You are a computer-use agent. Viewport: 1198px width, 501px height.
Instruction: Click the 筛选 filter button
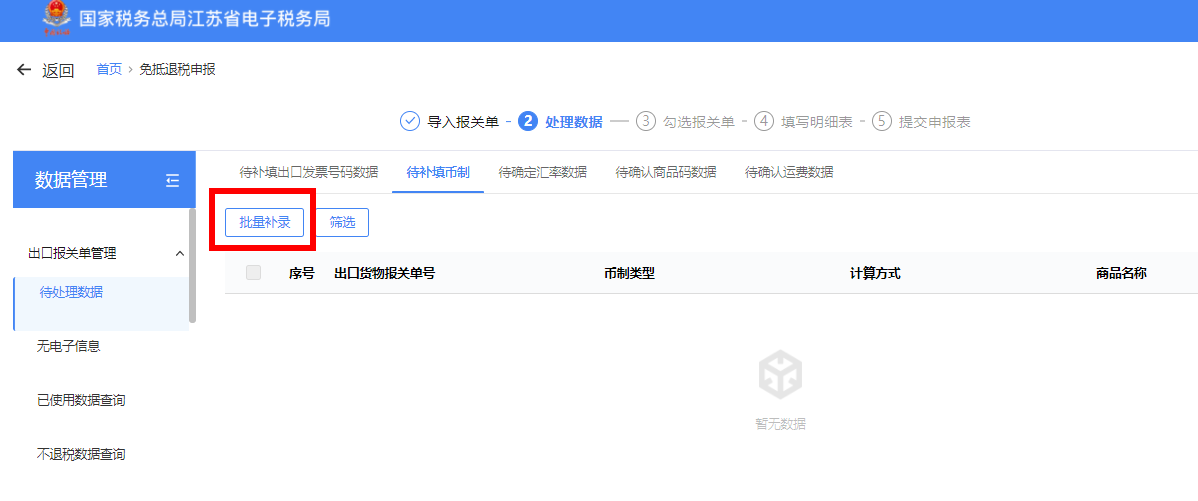coord(342,222)
